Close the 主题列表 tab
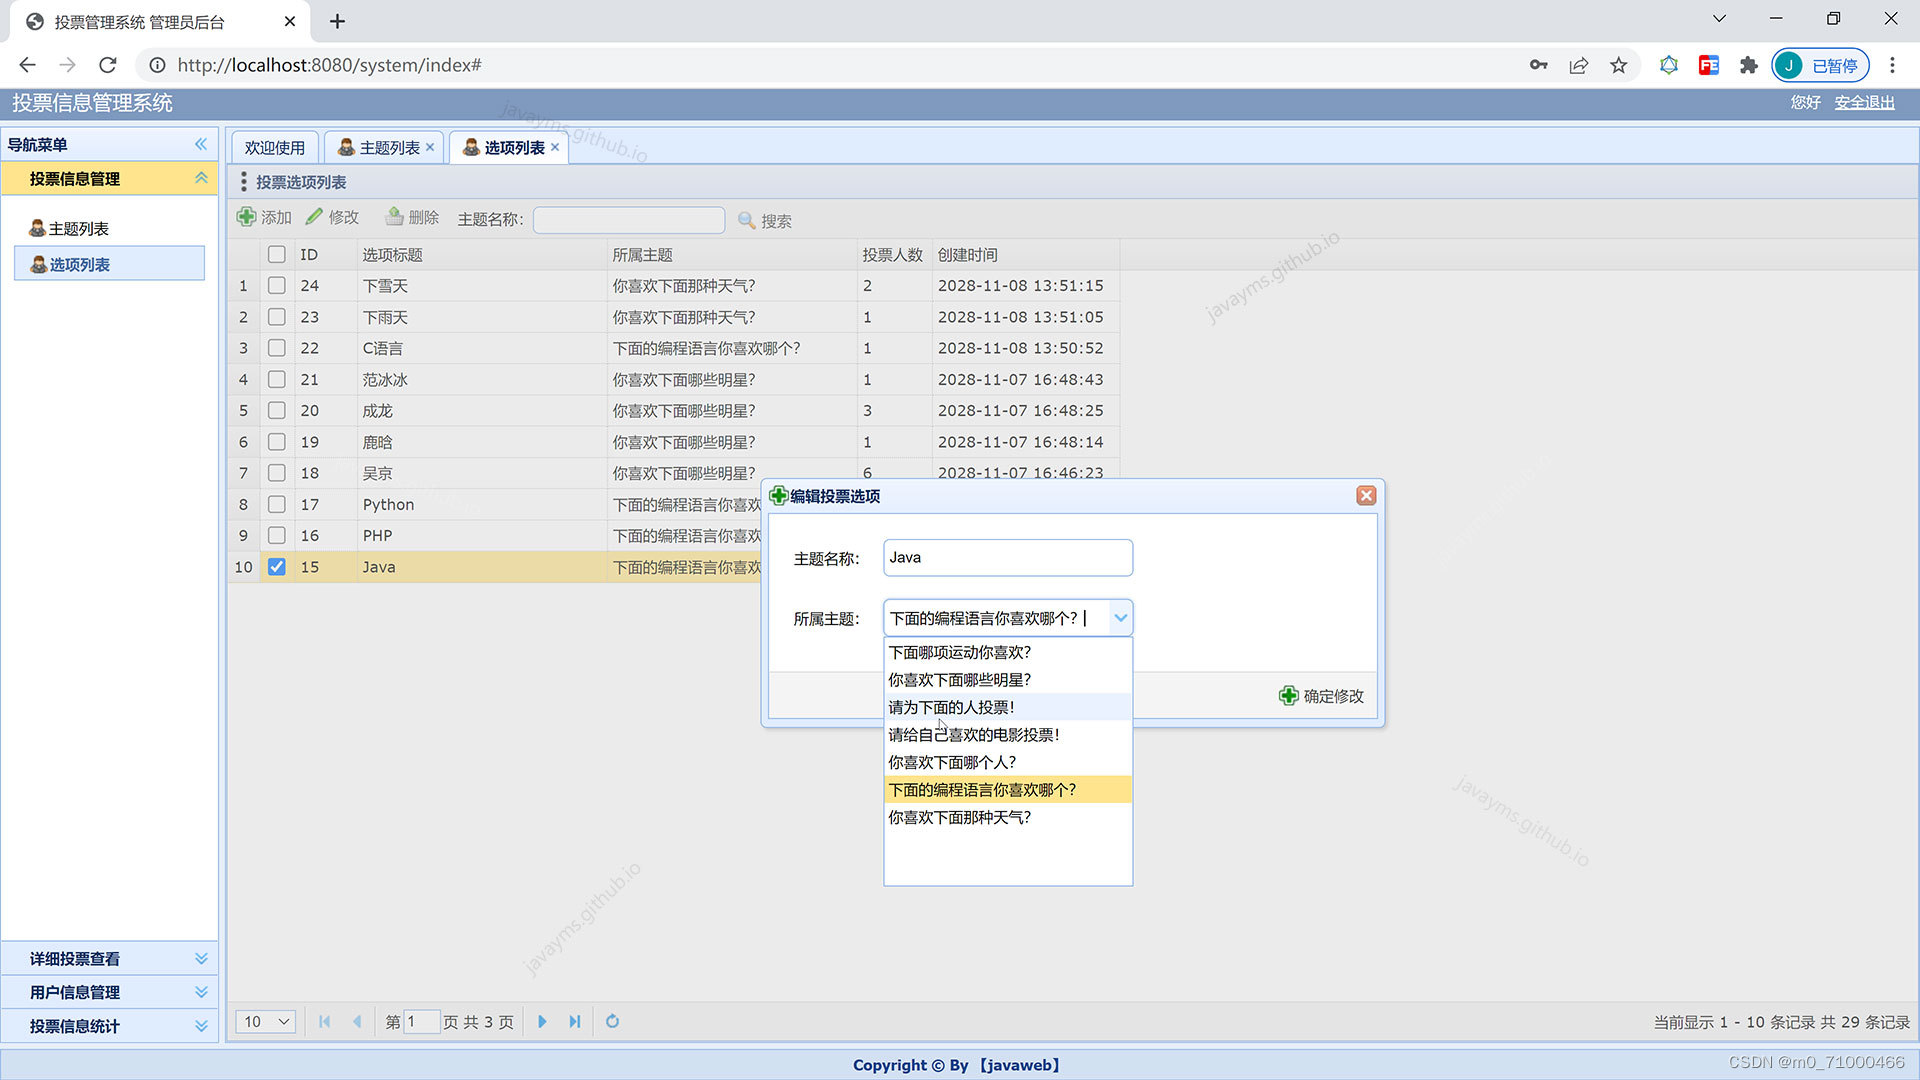 [430, 147]
